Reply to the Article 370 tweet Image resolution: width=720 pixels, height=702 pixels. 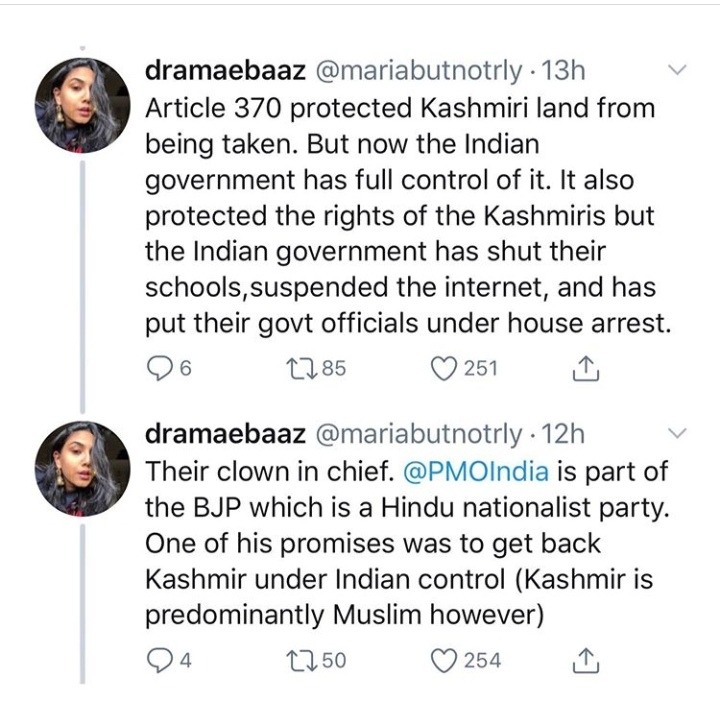pos(158,369)
